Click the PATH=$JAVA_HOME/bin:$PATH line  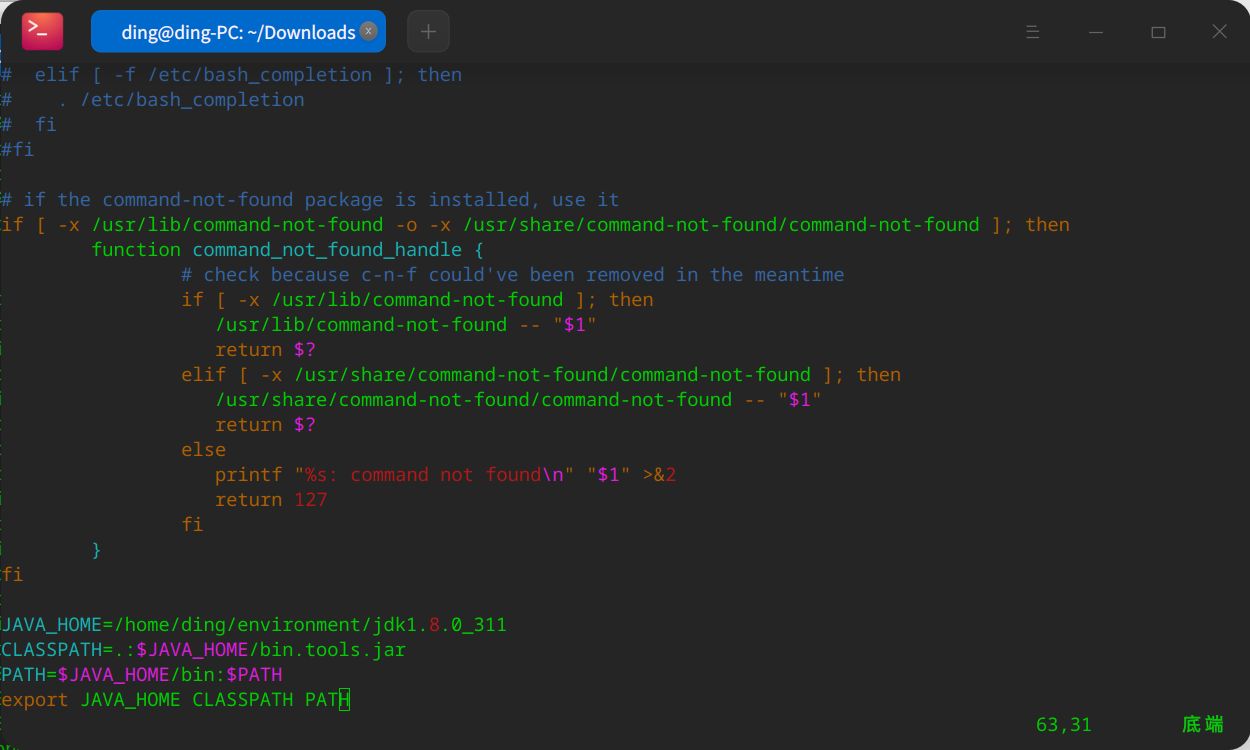tap(142, 675)
